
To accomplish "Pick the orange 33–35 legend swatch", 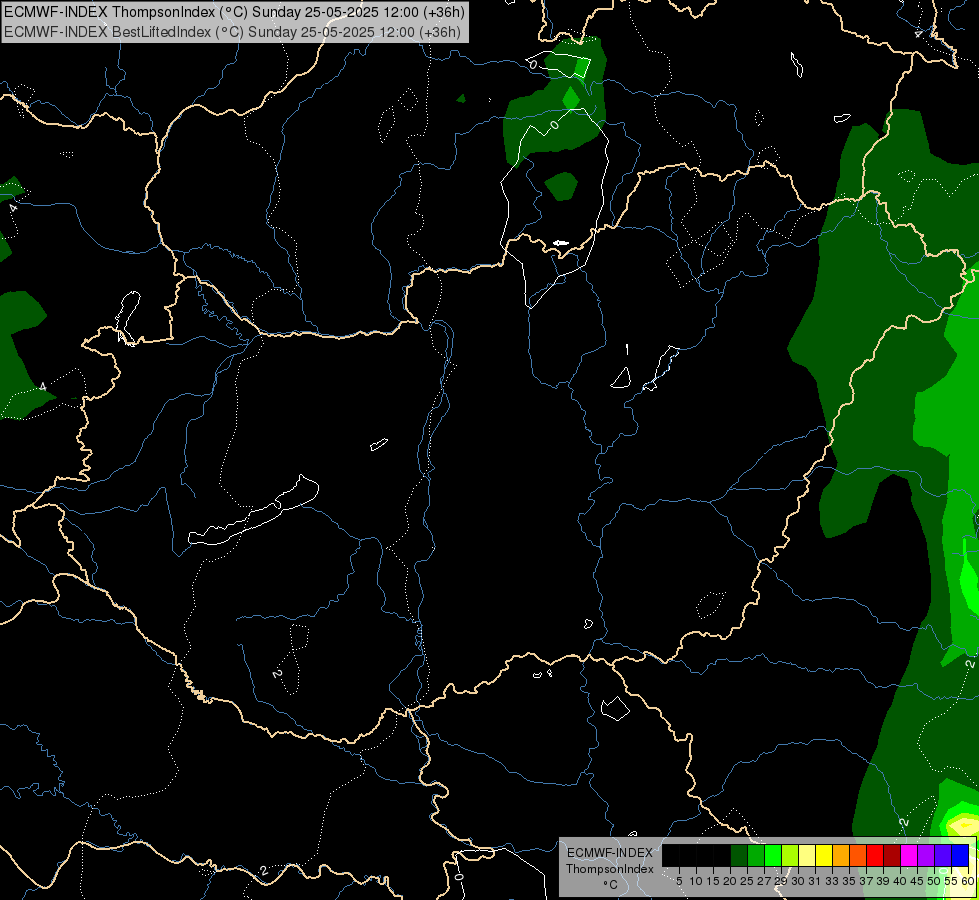I will tap(841, 855).
